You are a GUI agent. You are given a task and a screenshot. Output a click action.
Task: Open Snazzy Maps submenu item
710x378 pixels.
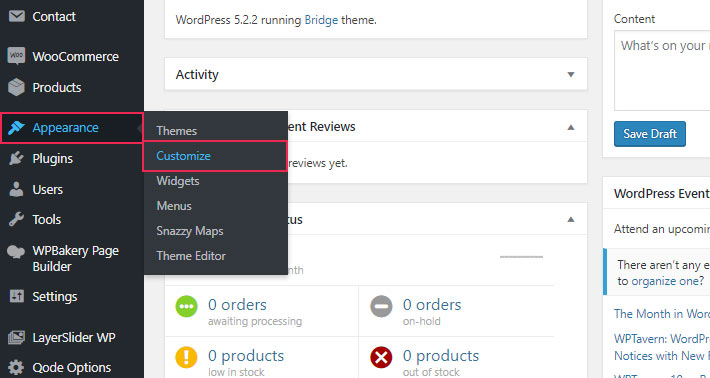pos(190,231)
